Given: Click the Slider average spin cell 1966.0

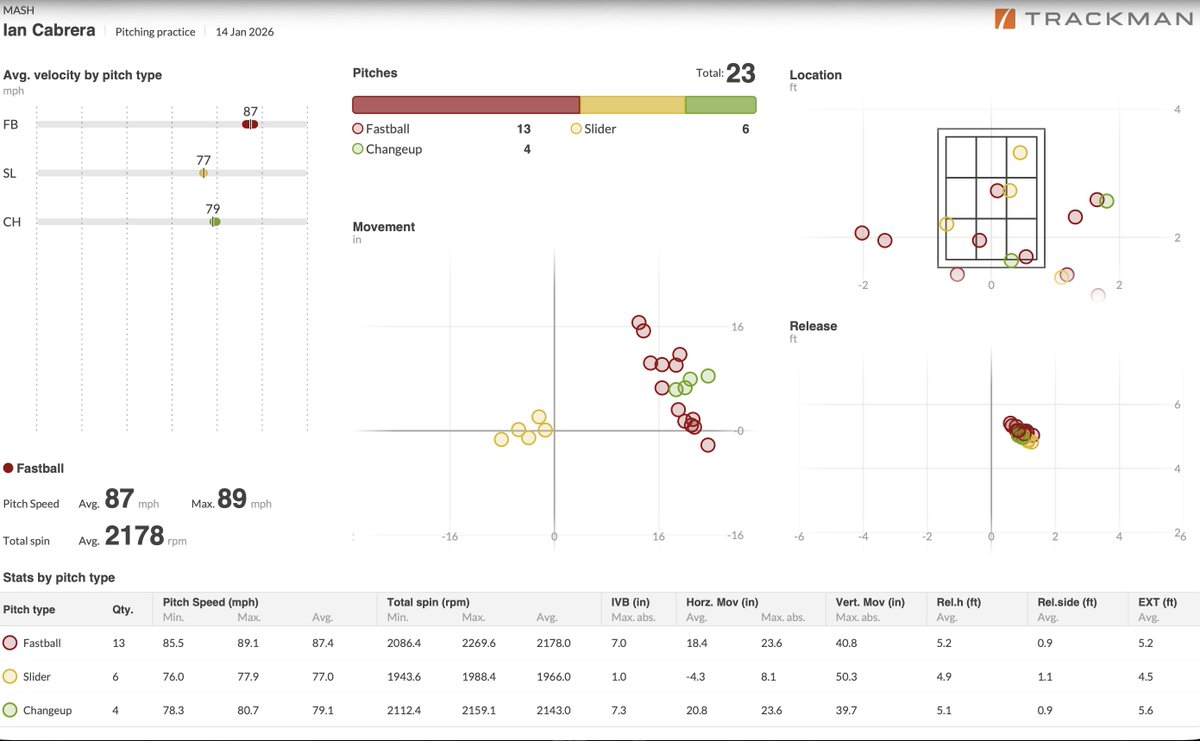Looking at the screenshot, I should (x=554, y=677).
